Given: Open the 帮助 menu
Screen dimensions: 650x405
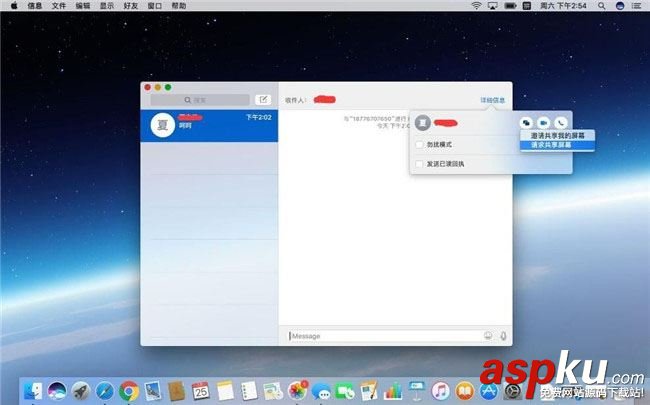Looking at the screenshot, I should [179, 6].
